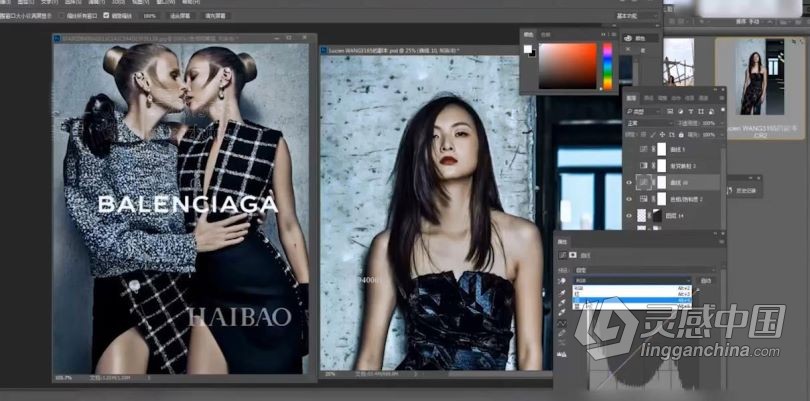Uncheck the scrubby zoom checkbox
Image resolution: width=810 pixels, height=401 pixels.
(x=106, y=16)
